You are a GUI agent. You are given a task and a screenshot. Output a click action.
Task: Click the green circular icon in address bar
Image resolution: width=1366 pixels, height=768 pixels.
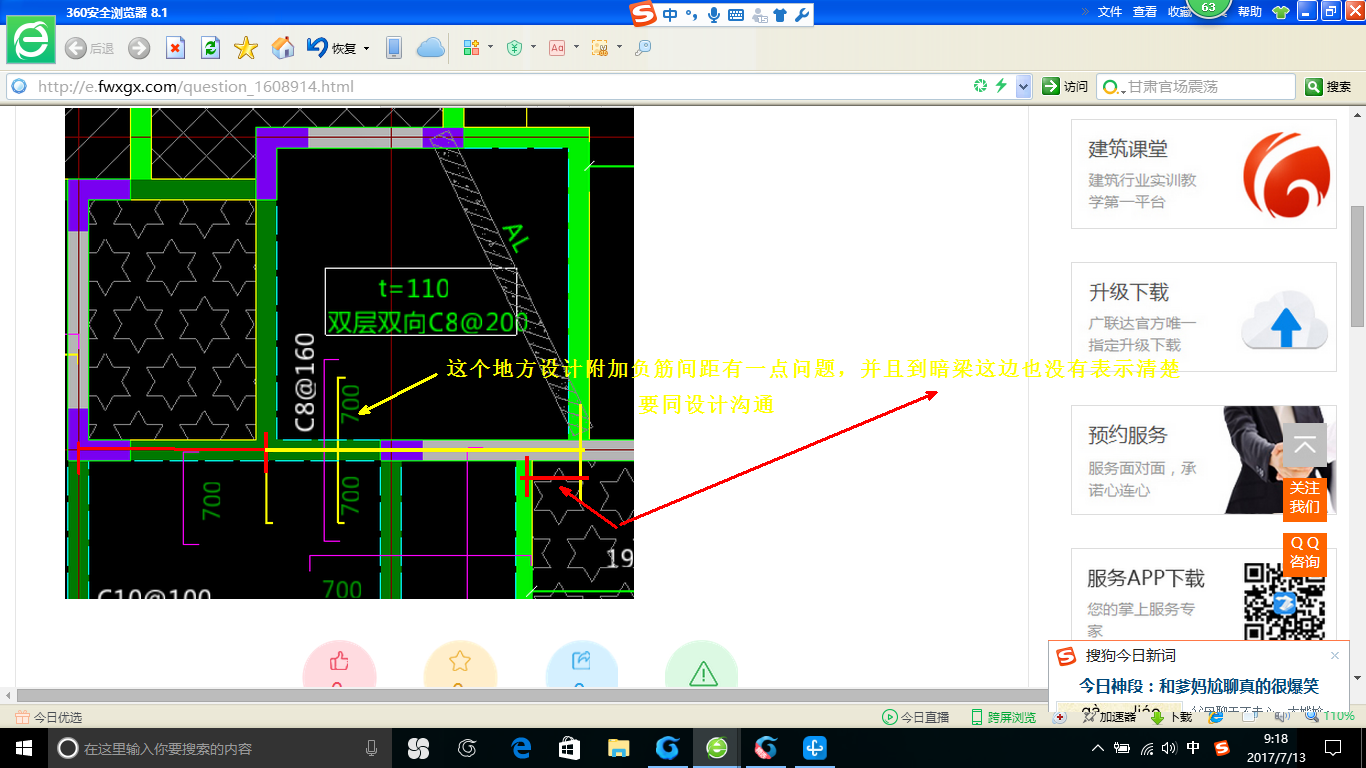981,87
